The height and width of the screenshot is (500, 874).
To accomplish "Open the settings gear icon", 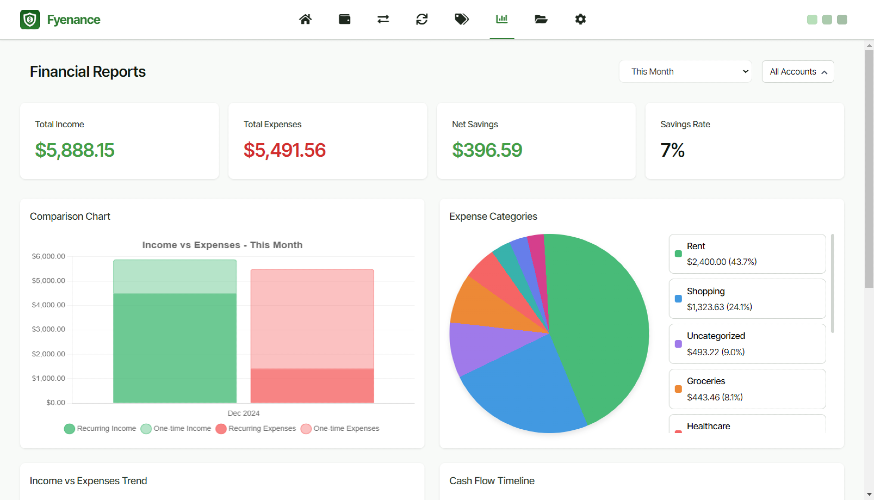I will click(580, 20).
